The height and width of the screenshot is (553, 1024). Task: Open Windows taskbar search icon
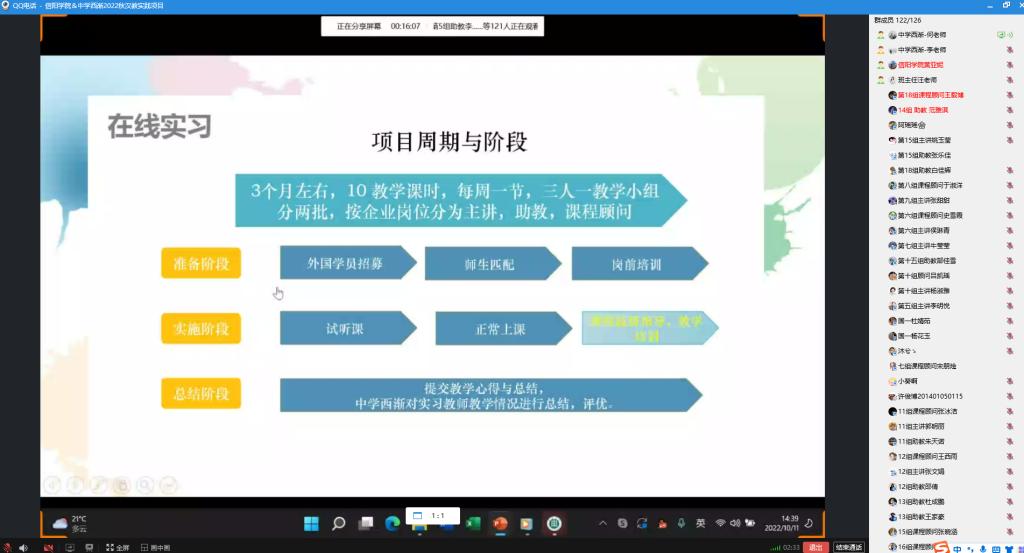tap(338, 524)
